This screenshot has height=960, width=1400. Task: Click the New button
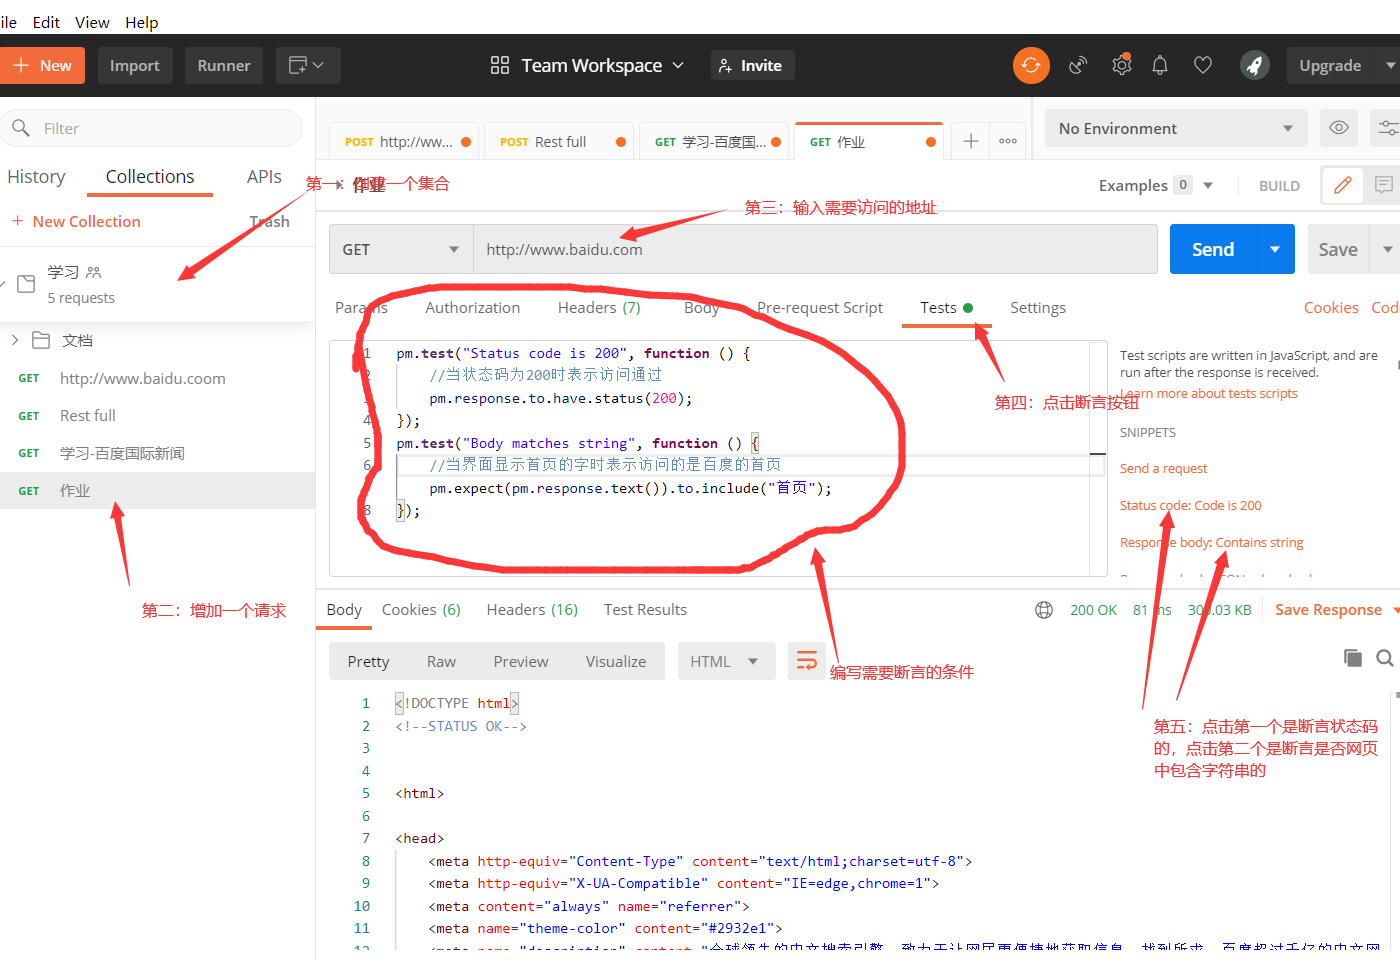tap(43, 65)
